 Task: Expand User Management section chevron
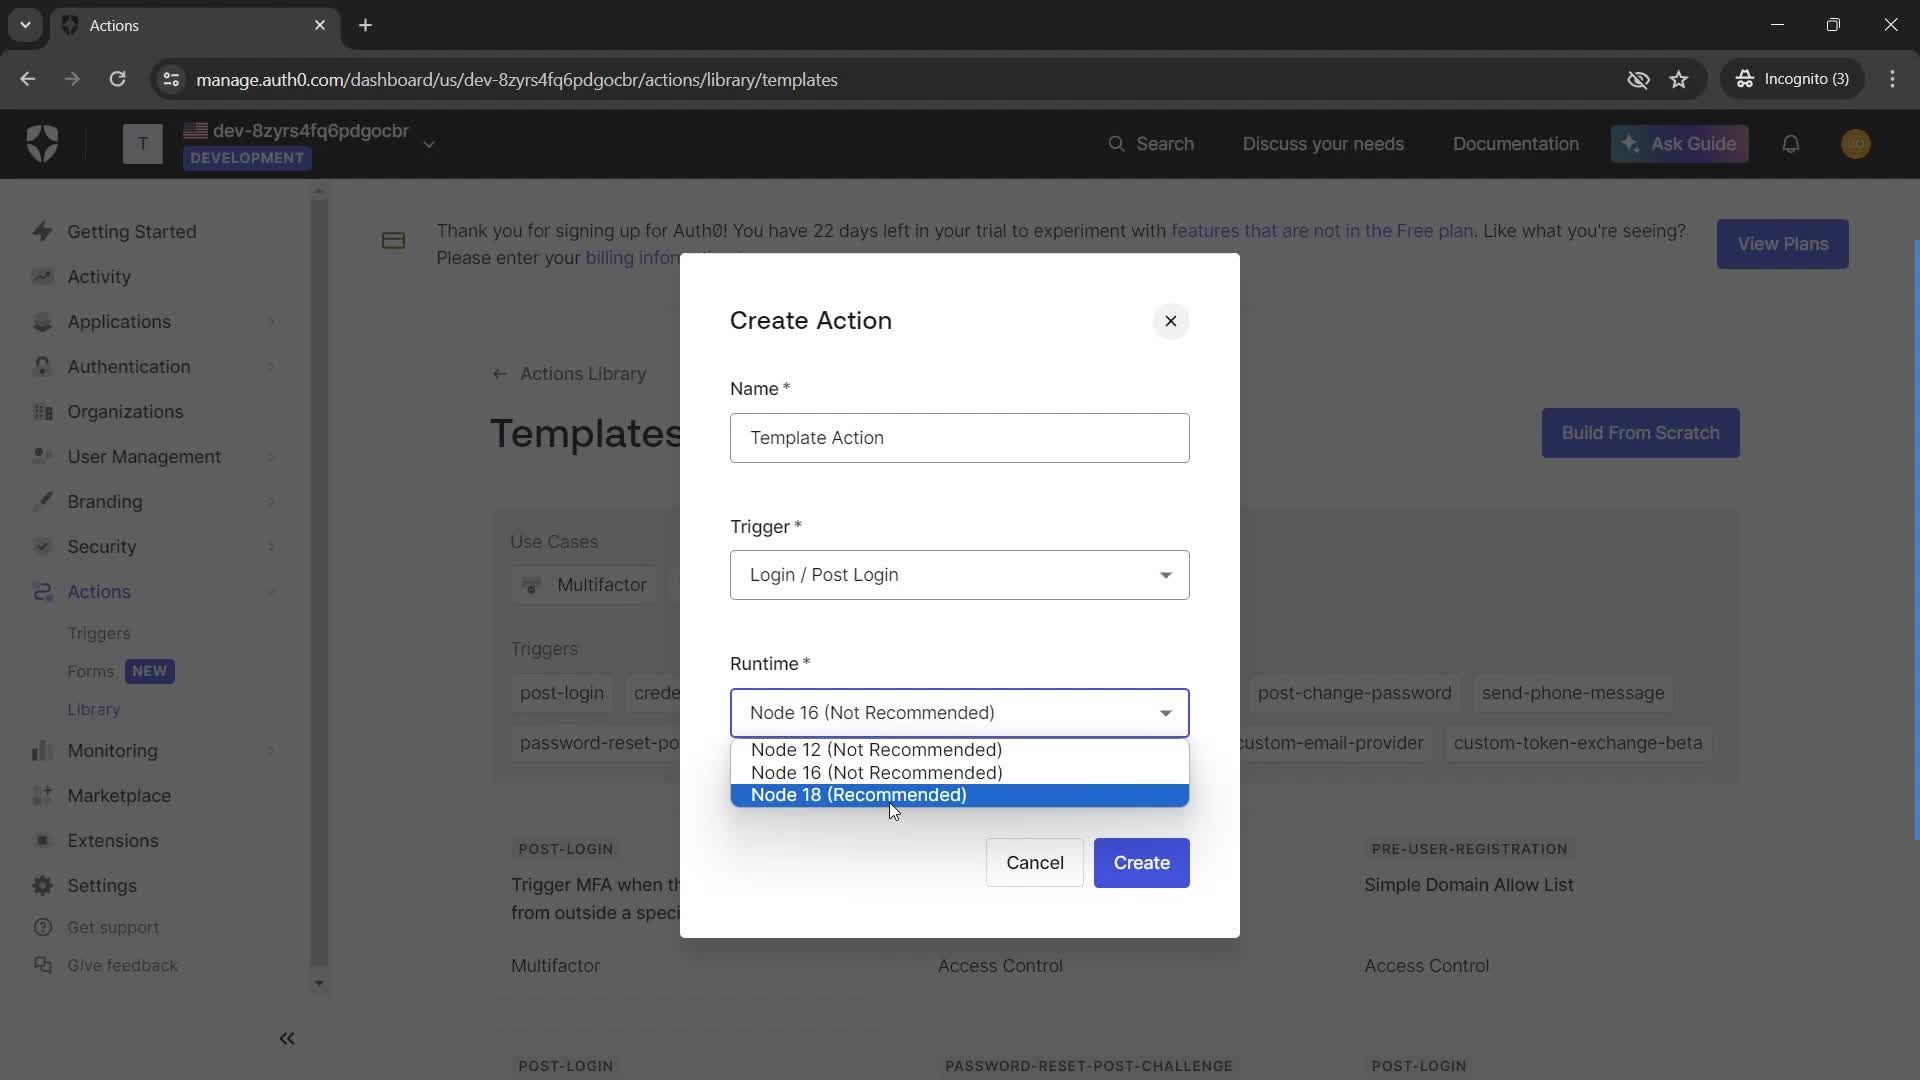[271, 457]
